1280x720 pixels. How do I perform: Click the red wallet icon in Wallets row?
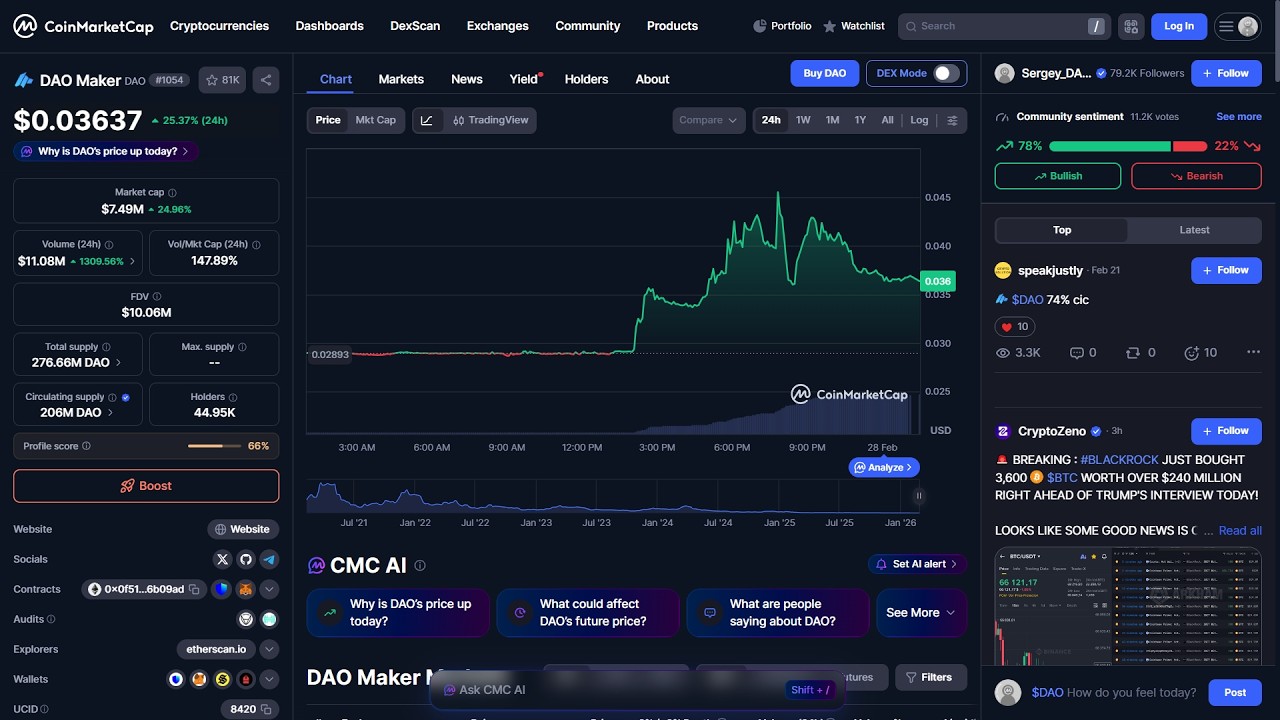pyautogui.click(x=246, y=679)
